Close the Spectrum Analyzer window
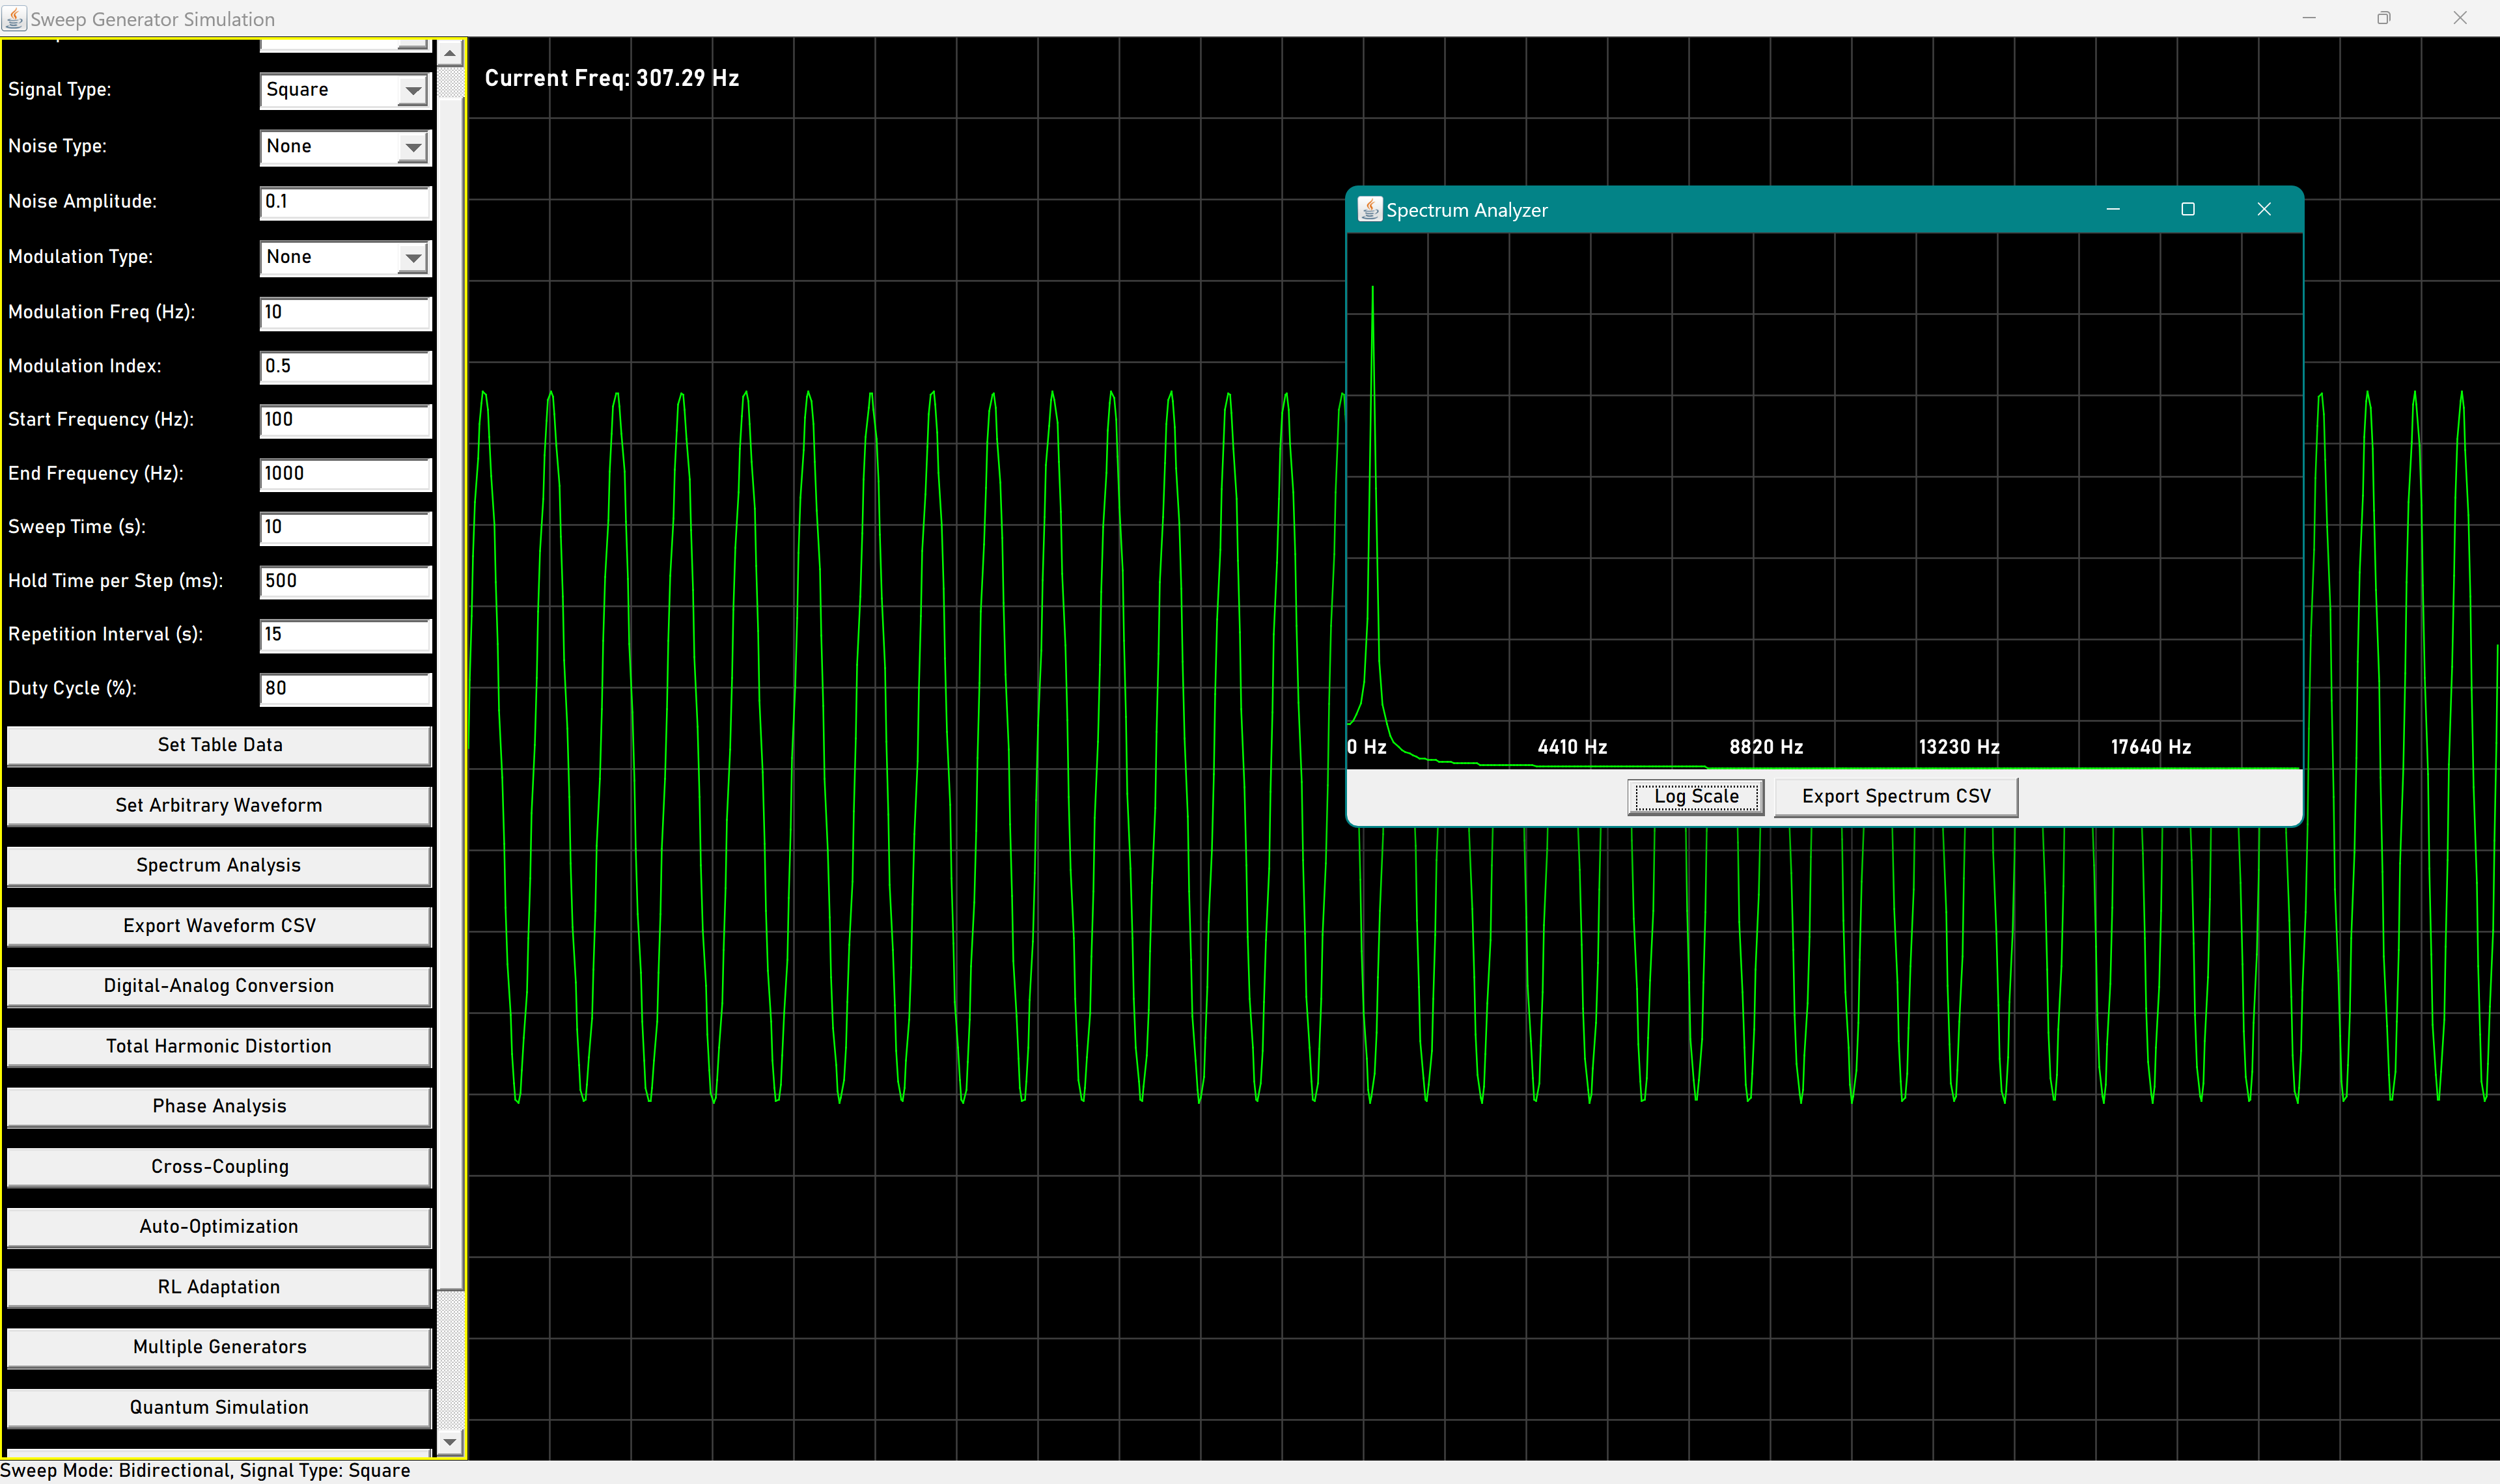Image resolution: width=2500 pixels, height=1484 pixels. (2263, 209)
